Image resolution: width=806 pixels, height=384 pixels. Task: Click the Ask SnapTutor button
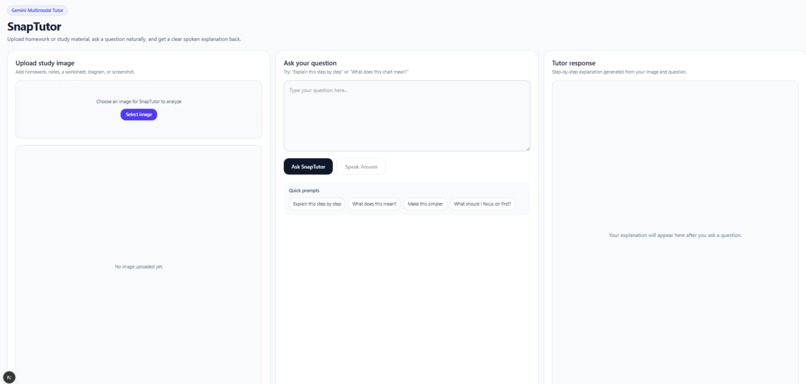[x=308, y=167]
